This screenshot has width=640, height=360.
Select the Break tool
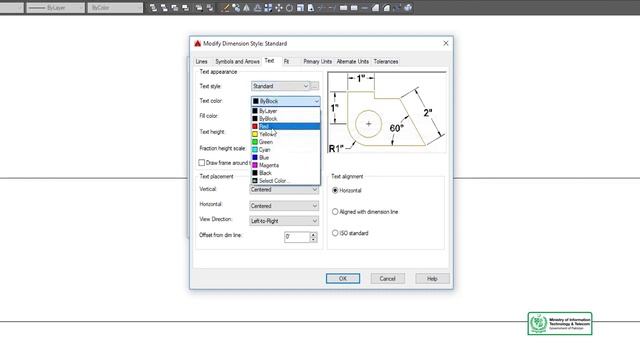tap(354, 8)
